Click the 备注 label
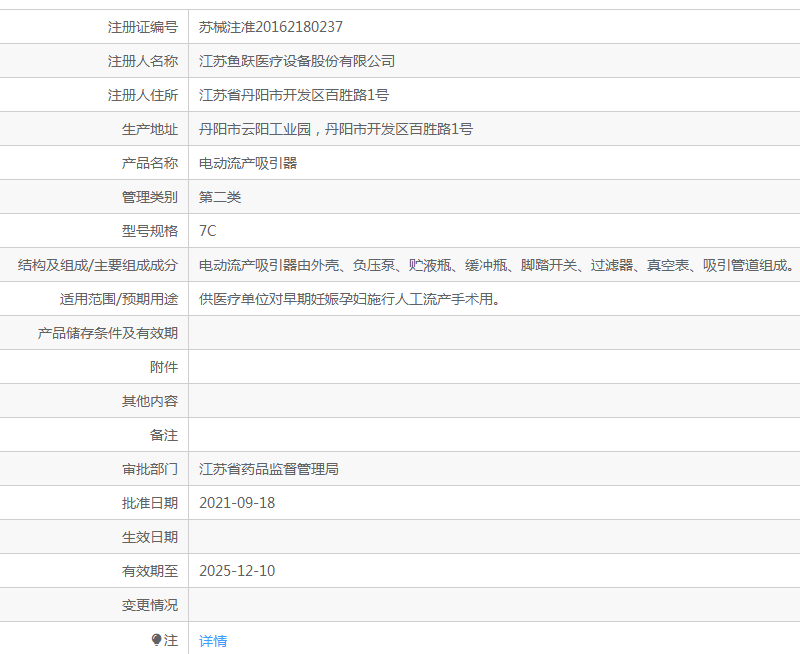The image size is (800, 654). tap(164, 435)
